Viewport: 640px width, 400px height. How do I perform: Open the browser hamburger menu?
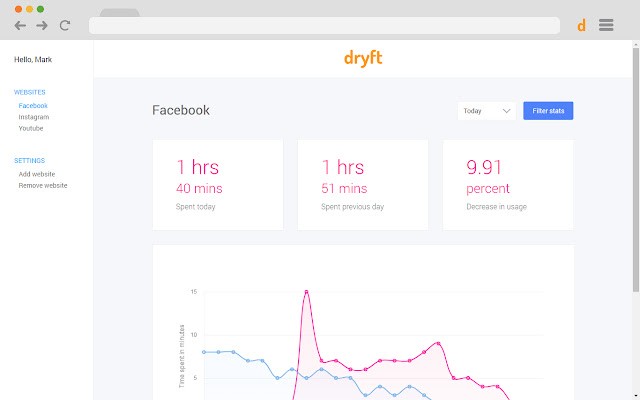click(606, 25)
